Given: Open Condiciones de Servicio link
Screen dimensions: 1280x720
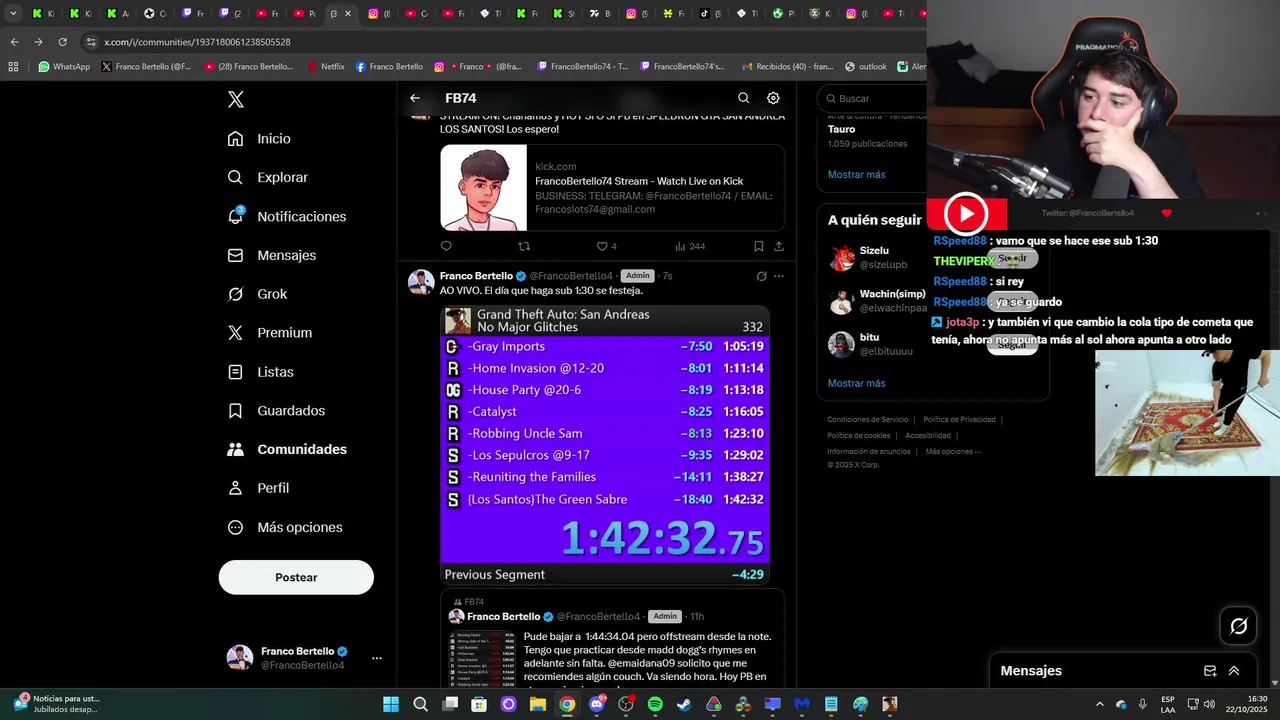Looking at the screenshot, I should coord(868,420).
